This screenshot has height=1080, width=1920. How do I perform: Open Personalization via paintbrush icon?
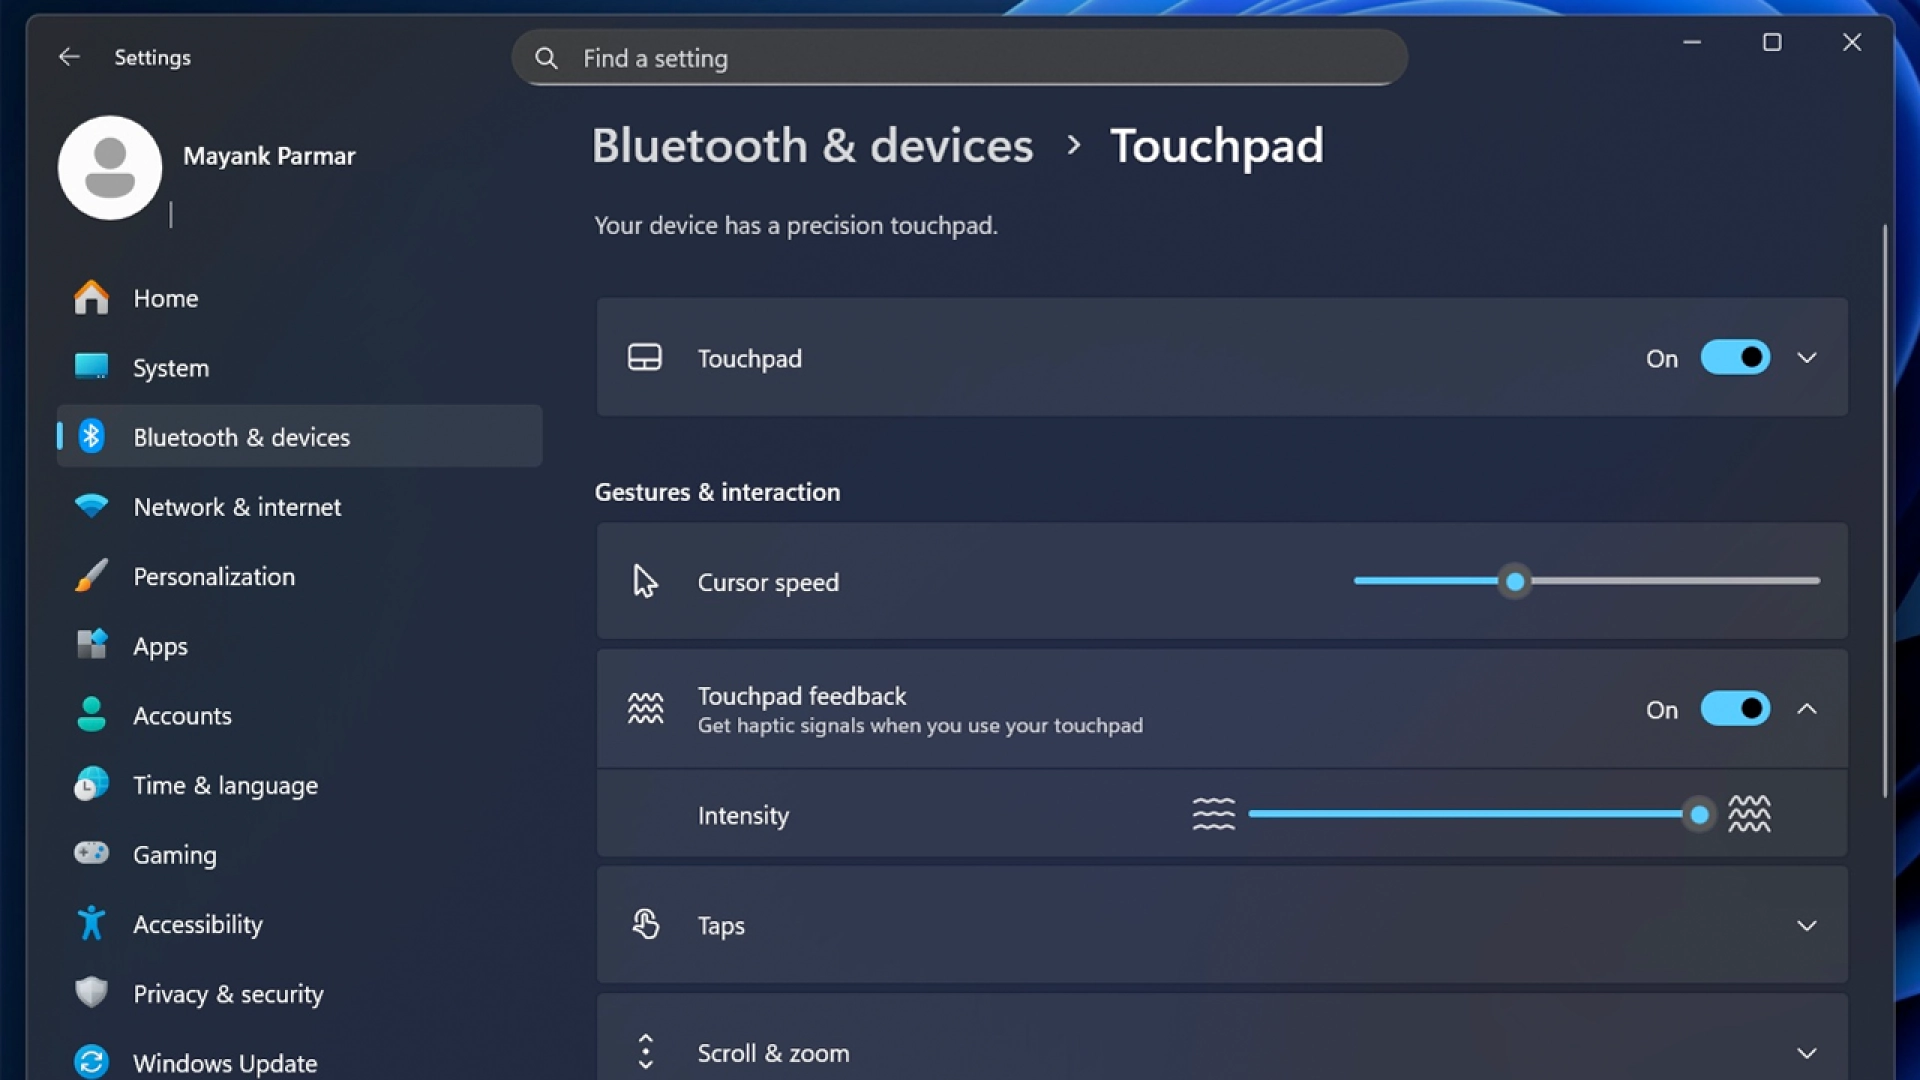click(91, 576)
